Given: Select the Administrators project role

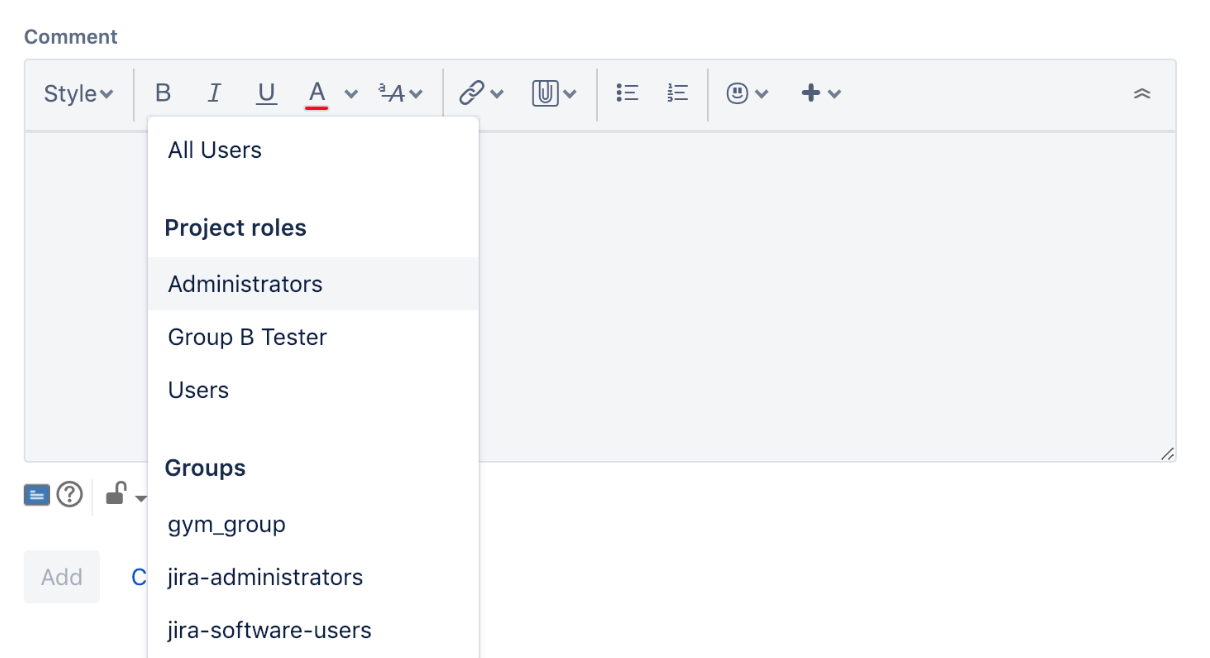Looking at the screenshot, I should click(x=244, y=284).
